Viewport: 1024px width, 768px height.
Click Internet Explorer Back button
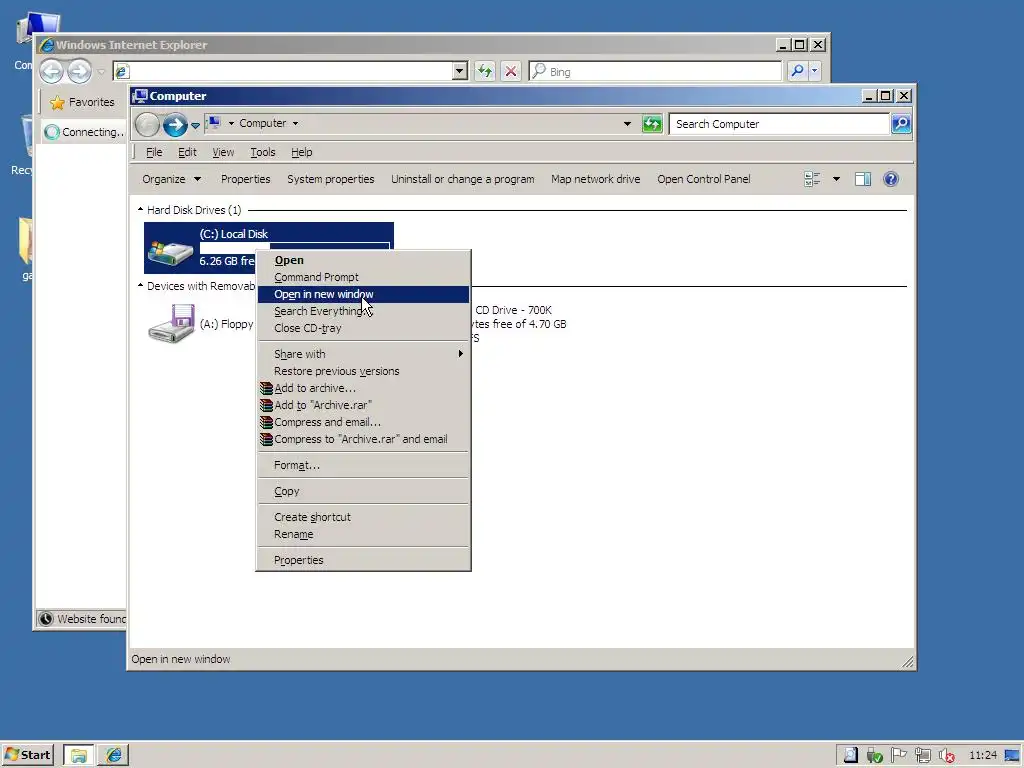click(52, 71)
